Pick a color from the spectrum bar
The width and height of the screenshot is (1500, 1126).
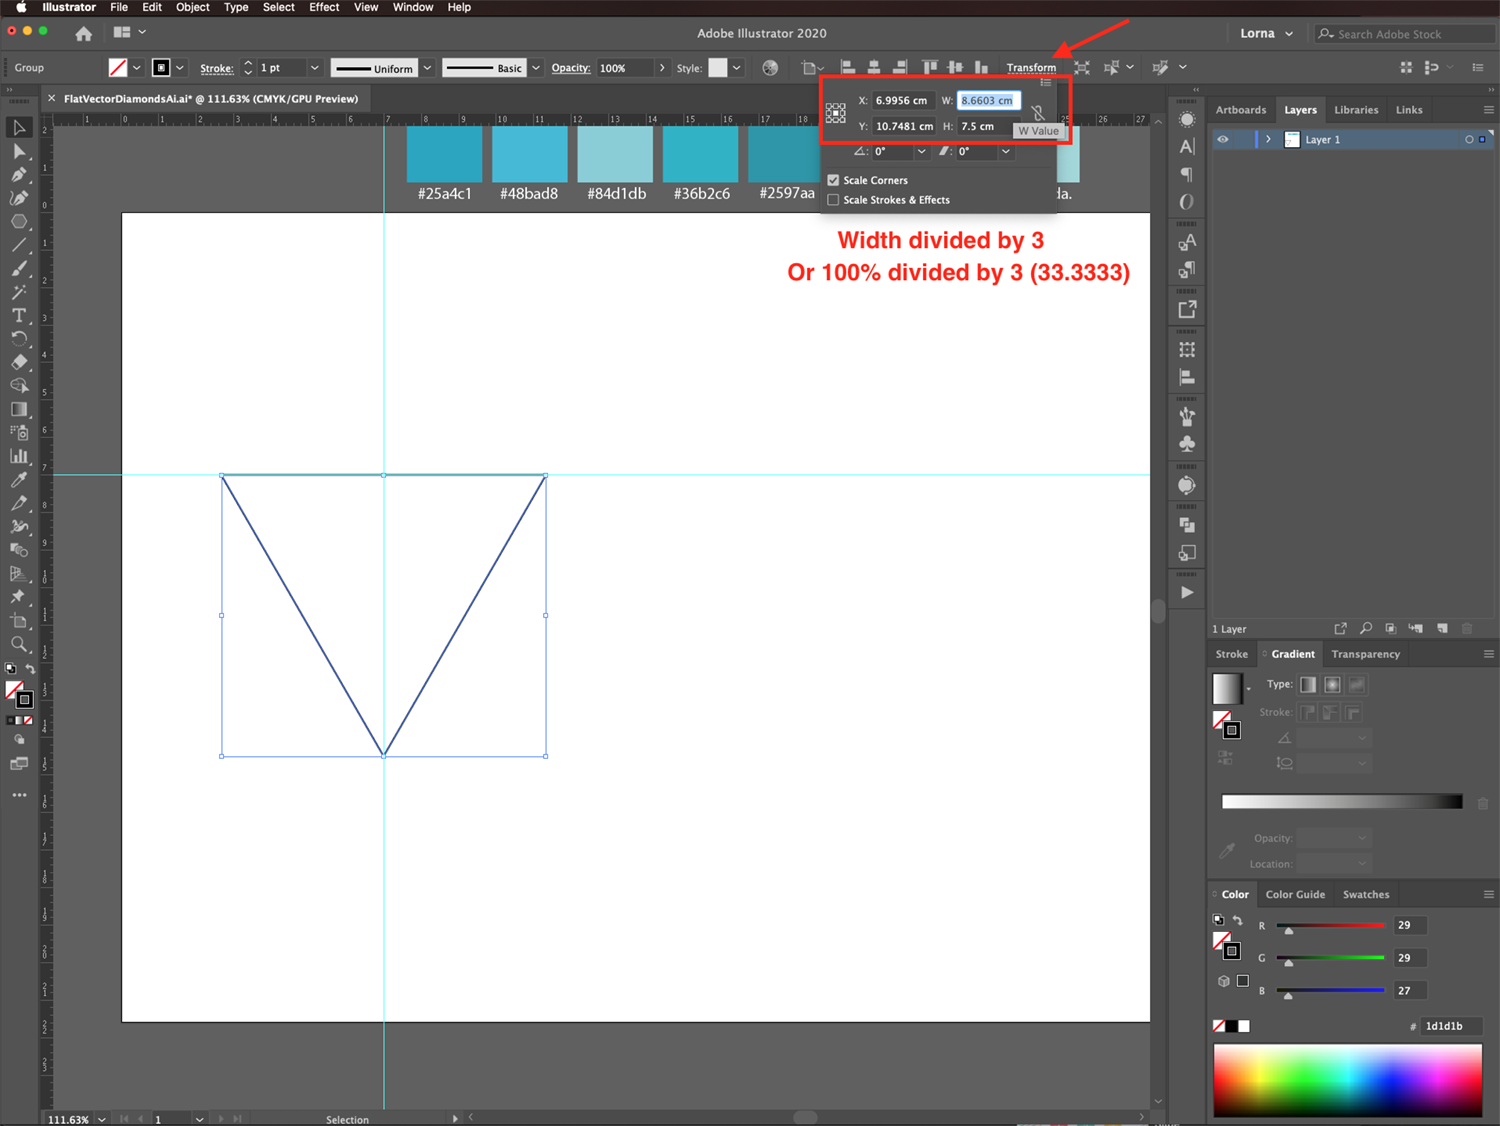point(1347,1080)
